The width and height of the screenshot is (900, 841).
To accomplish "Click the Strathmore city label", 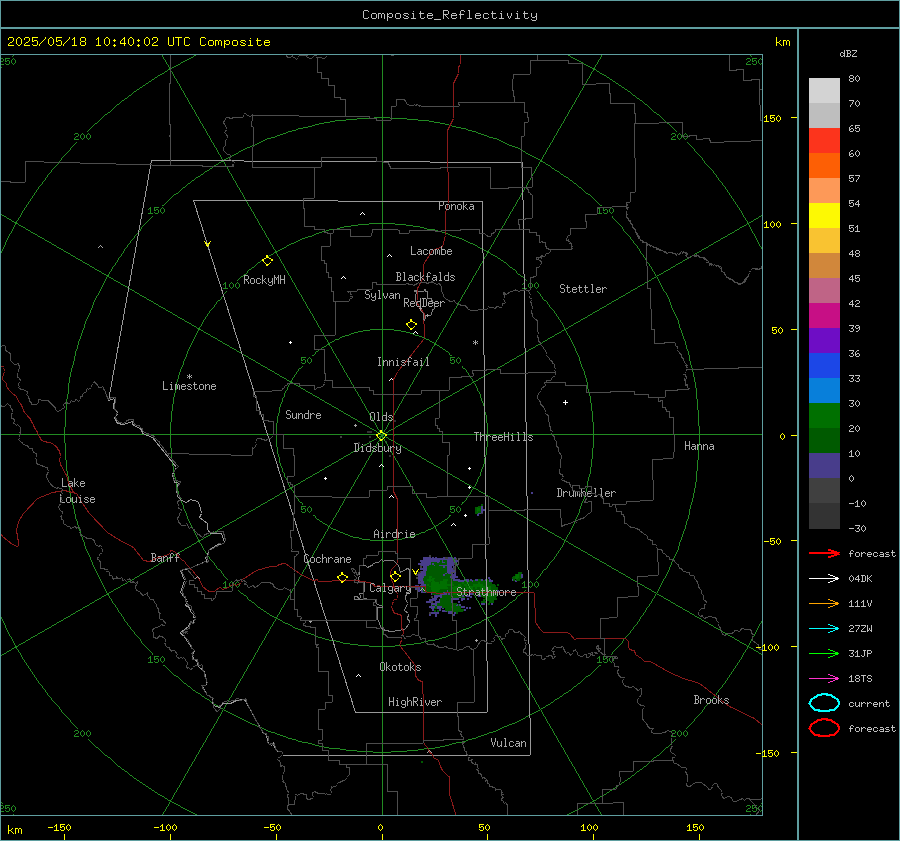I will [x=486, y=592].
